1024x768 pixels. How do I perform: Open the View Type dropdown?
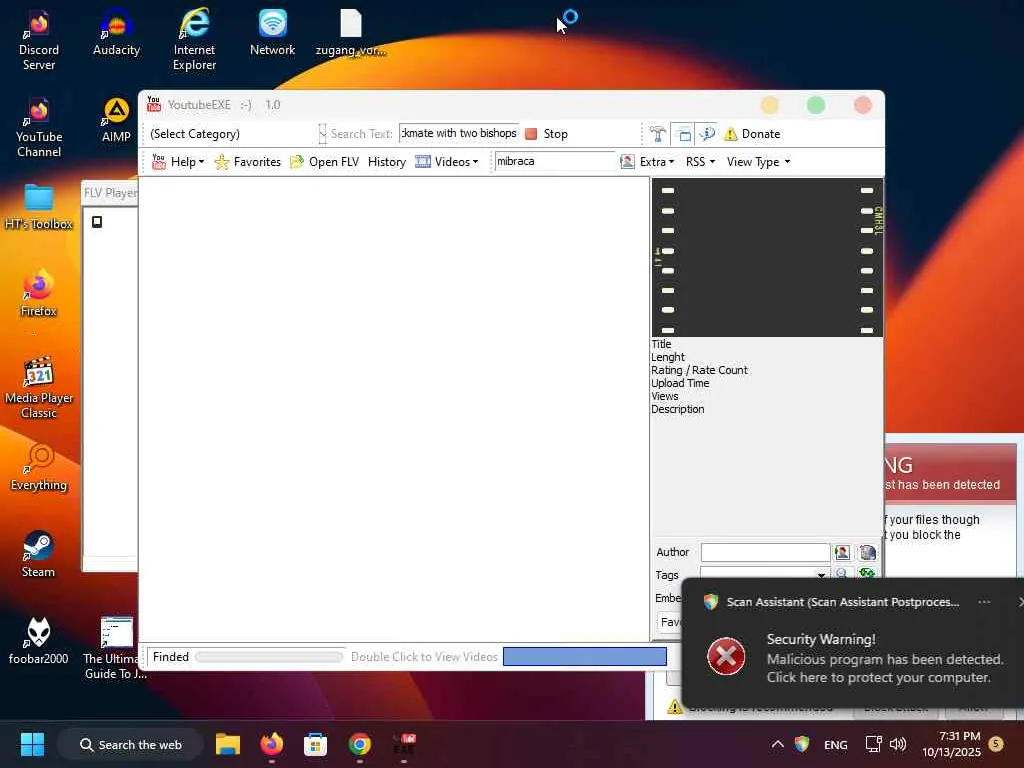758,161
